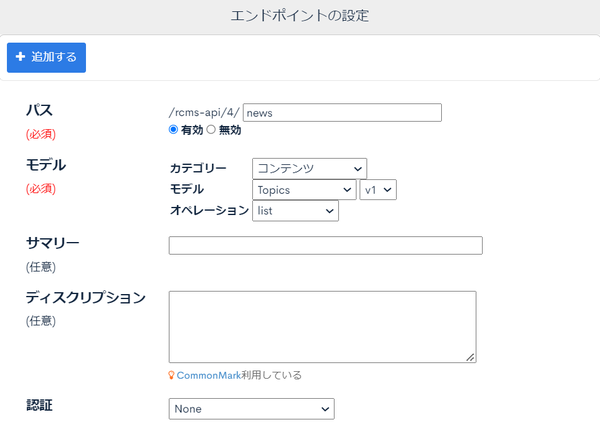Open the CommonMark link
This screenshot has height=432, width=600.
click(x=209, y=375)
